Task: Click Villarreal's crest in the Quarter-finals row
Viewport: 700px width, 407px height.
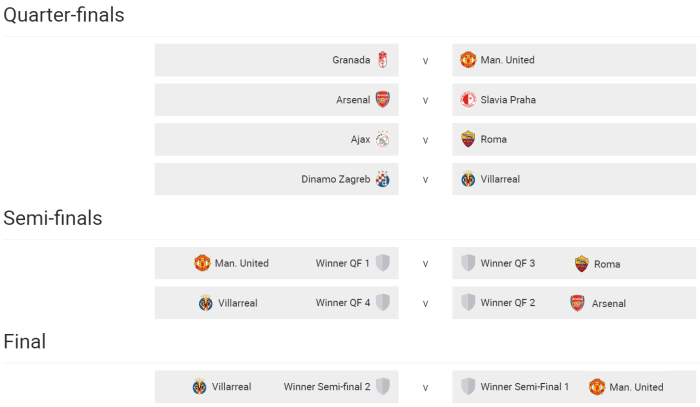Action: click(468, 180)
